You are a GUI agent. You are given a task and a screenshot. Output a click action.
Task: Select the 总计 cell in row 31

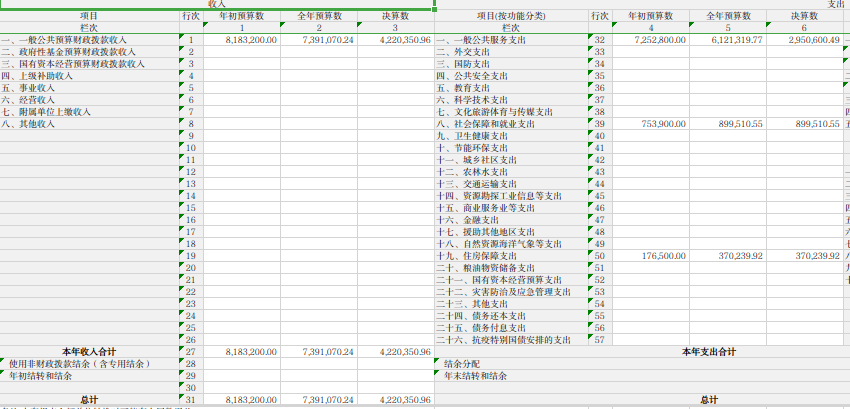[89, 400]
